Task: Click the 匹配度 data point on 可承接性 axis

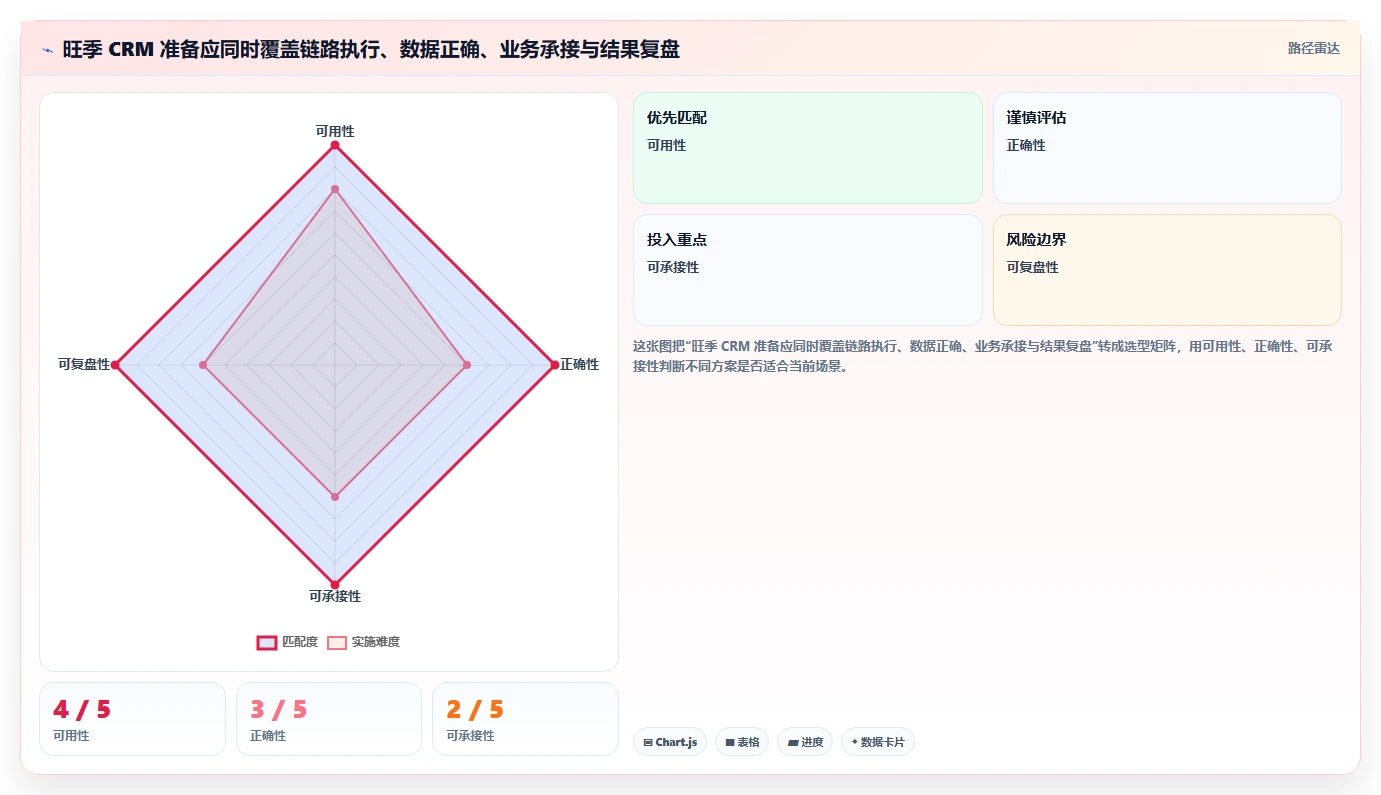Action: 335,585
